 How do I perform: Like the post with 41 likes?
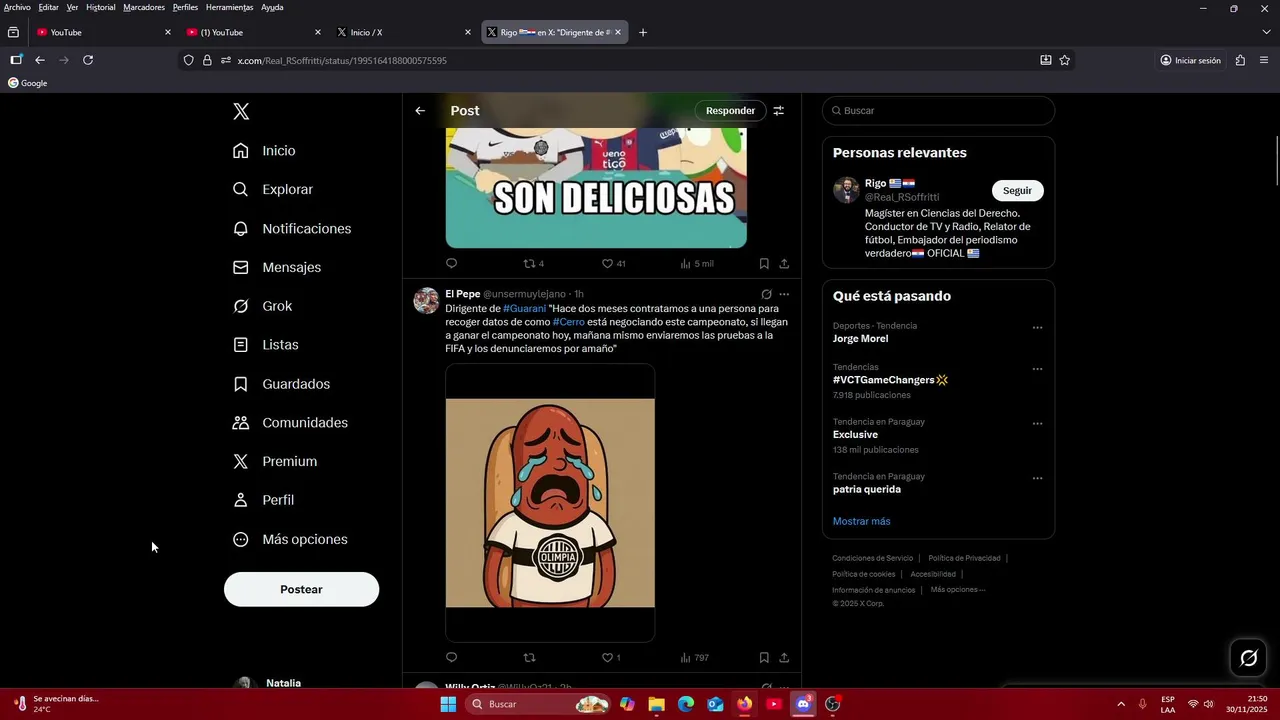pyautogui.click(x=613, y=264)
